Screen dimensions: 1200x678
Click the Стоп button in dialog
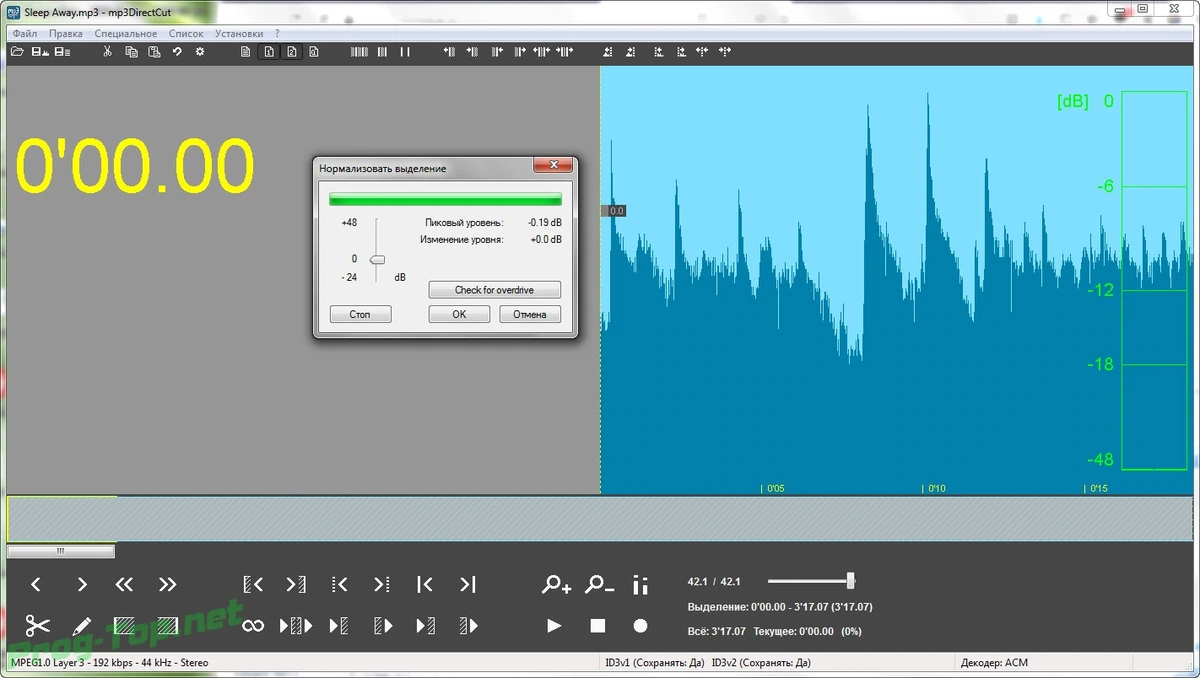point(360,314)
